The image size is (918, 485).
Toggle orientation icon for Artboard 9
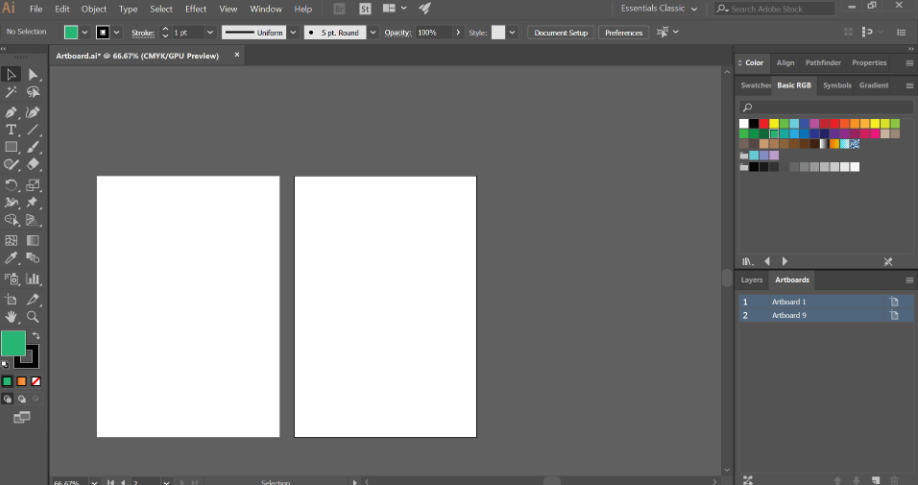click(x=894, y=315)
